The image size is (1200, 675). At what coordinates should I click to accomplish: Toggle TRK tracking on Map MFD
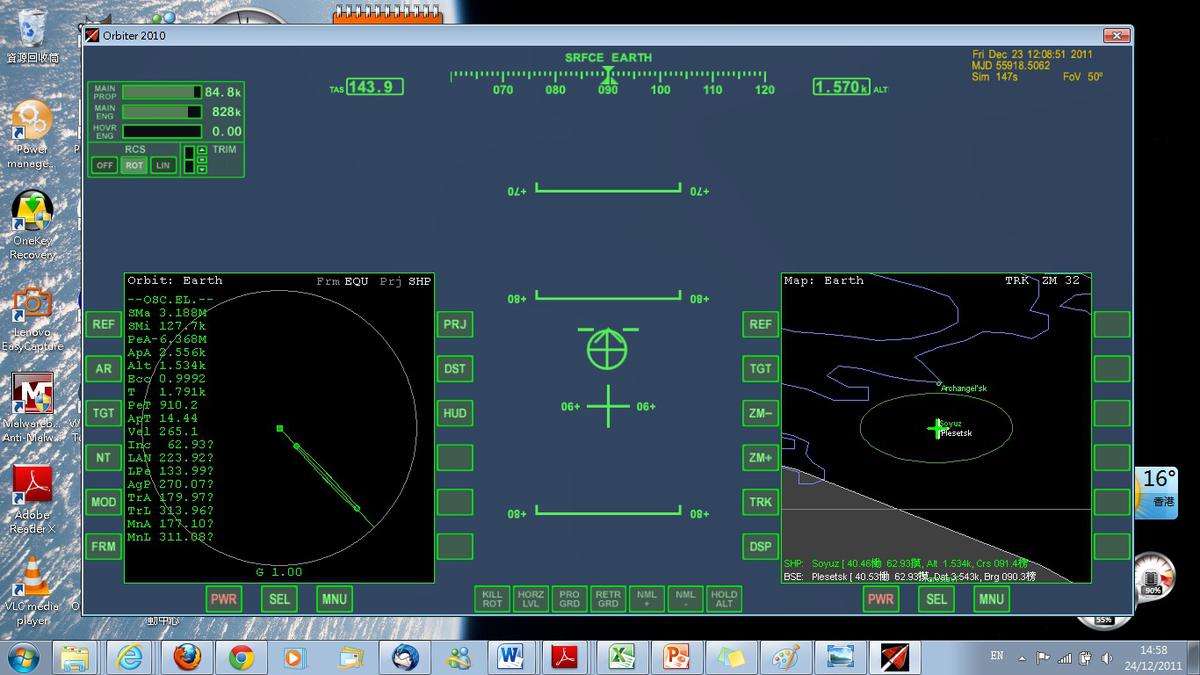761,502
